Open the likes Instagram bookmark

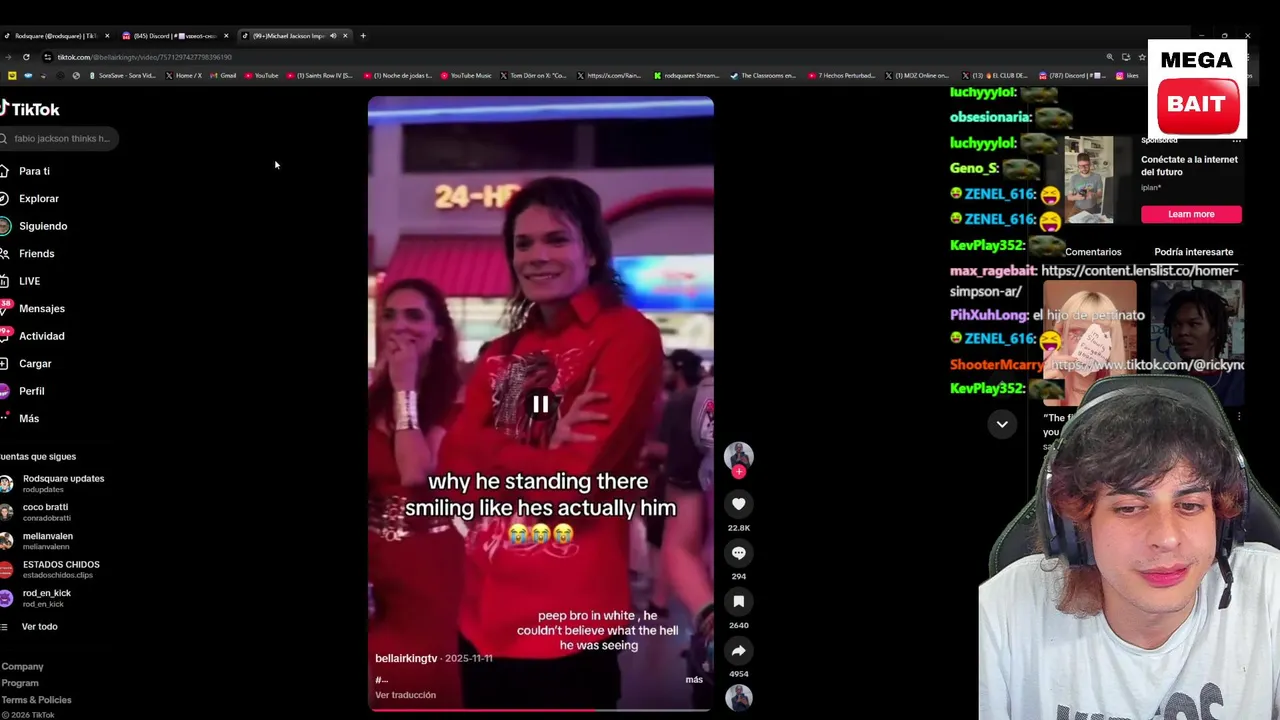point(1127,75)
